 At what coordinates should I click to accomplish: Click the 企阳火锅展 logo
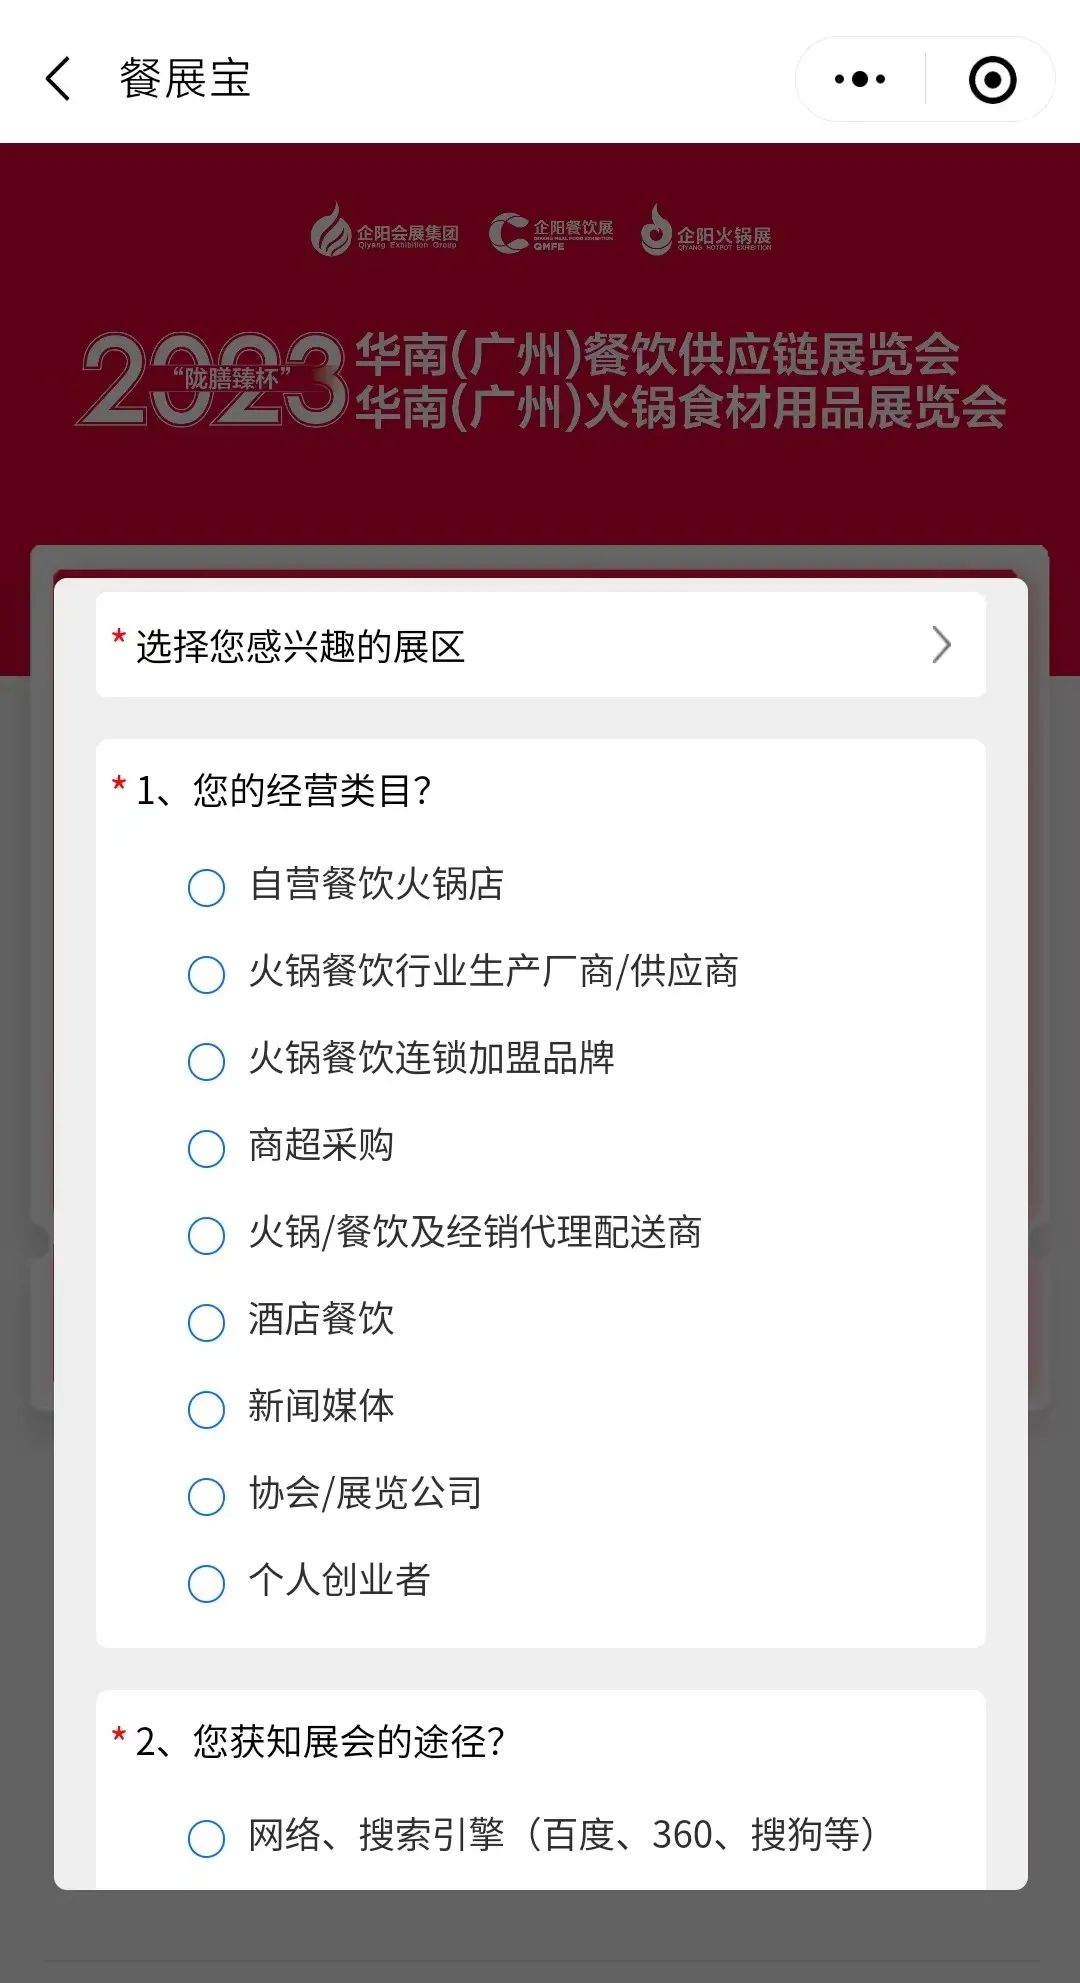click(x=706, y=231)
